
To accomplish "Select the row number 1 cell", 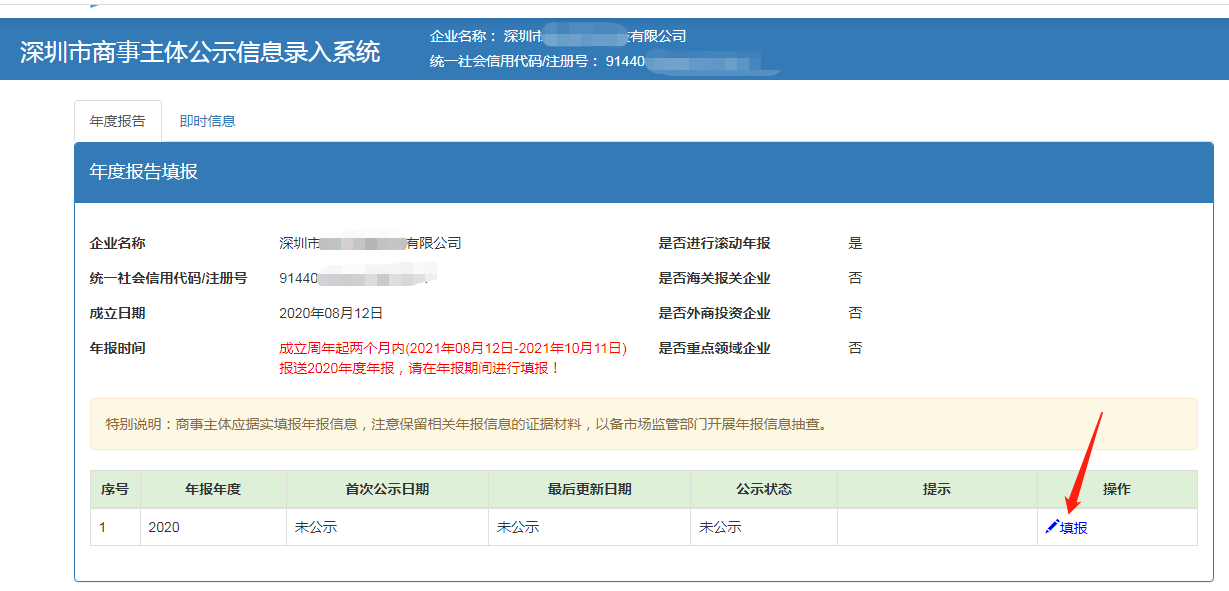I will click(115, 527).
